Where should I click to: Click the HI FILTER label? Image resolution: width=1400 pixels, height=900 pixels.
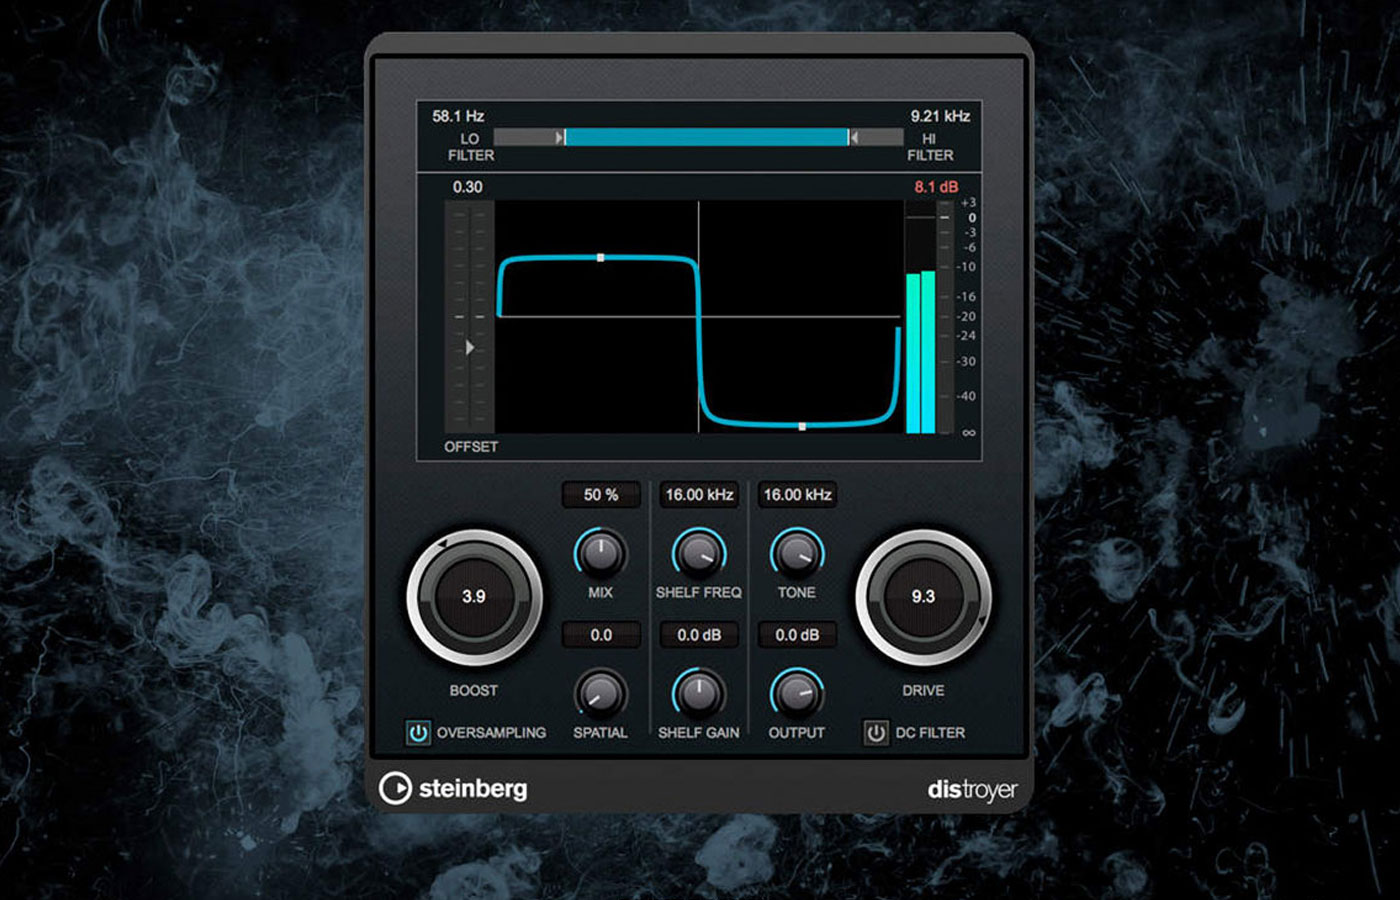click(930, 147)
